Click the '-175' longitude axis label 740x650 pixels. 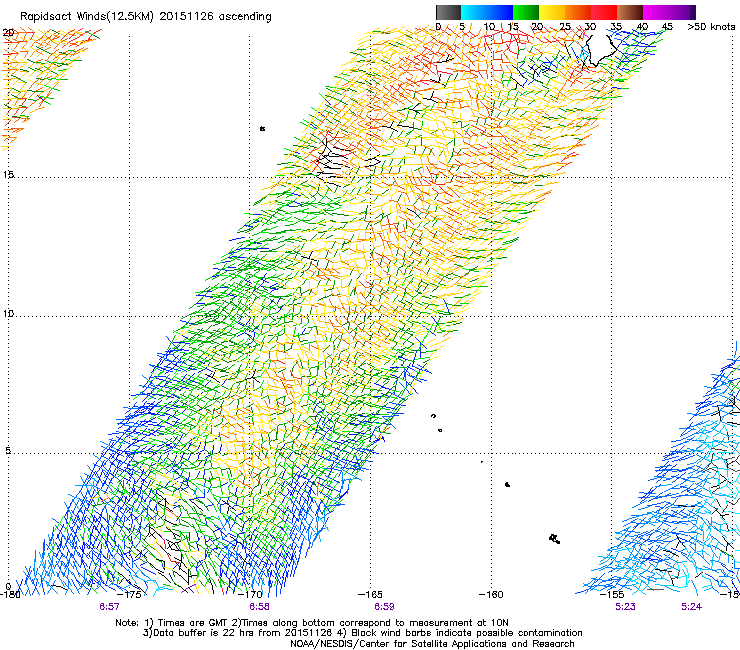click(128, 594)
